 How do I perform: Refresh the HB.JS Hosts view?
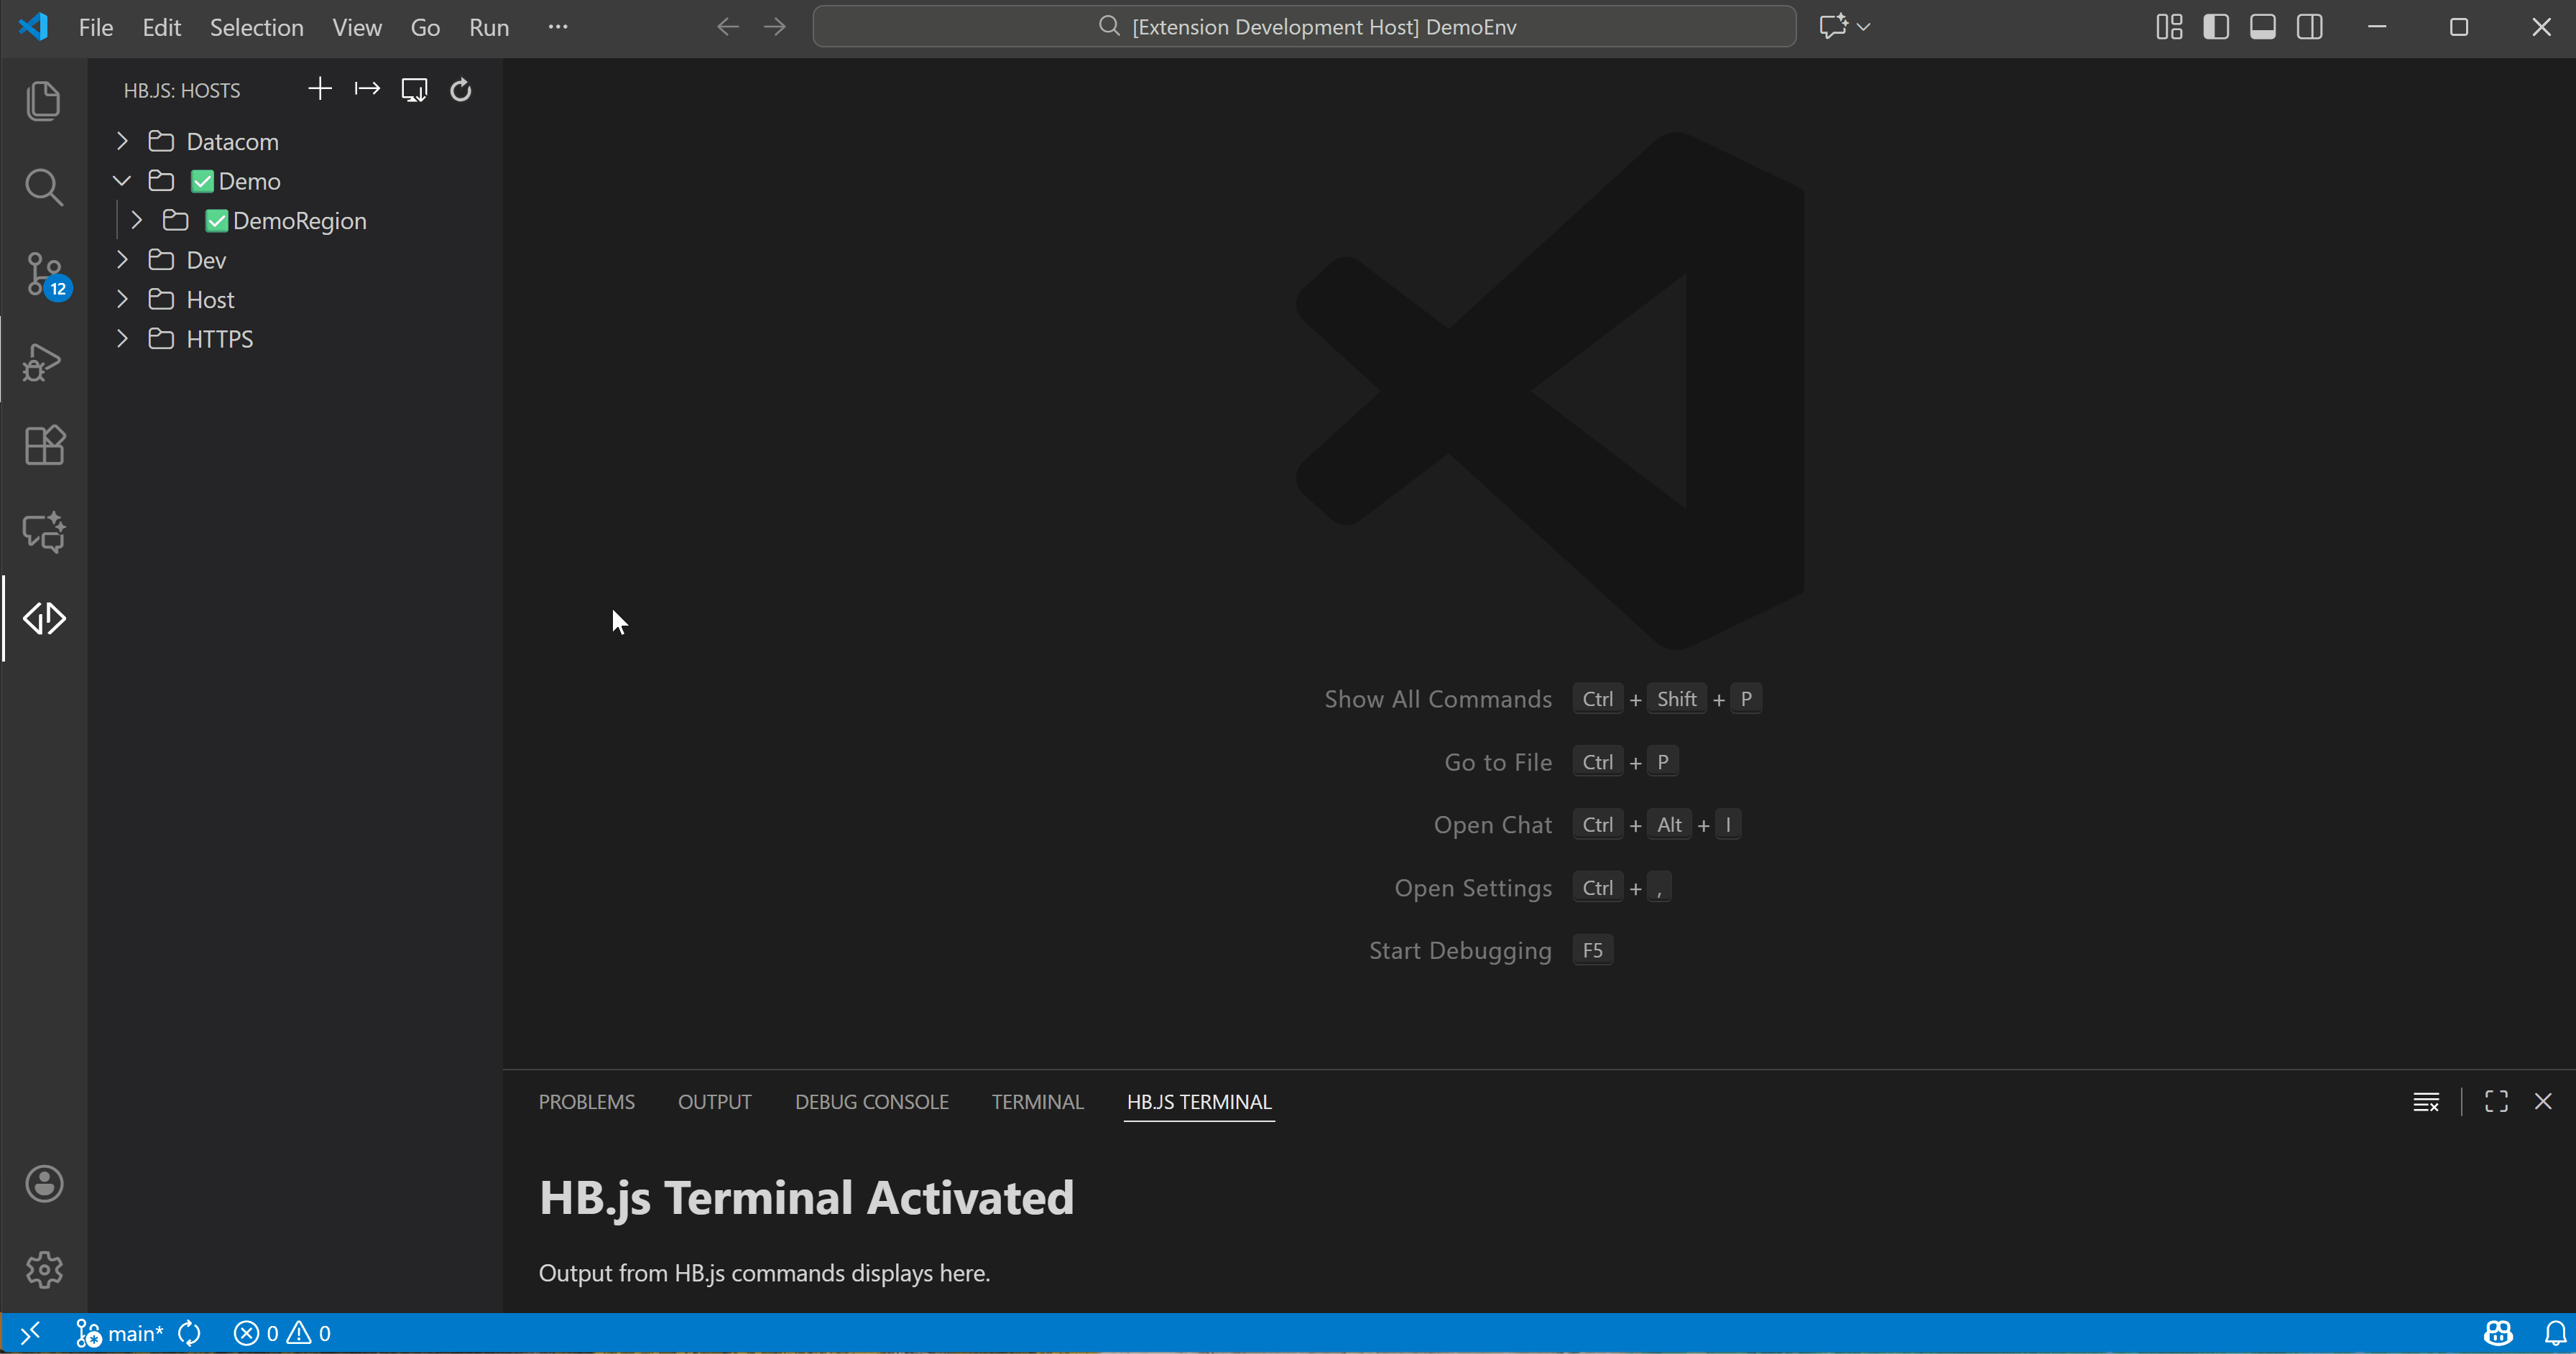pyautogui.click(x=460, y=89)
